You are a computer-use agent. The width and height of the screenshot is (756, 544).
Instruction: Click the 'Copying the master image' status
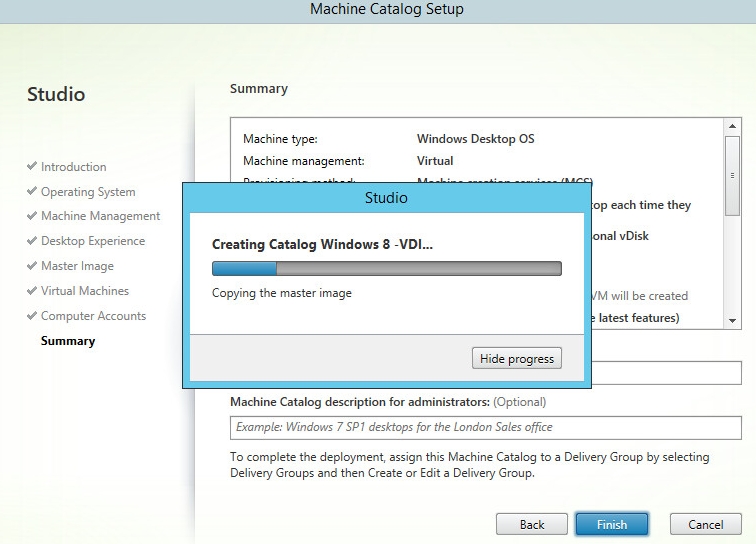pos(282,293)
